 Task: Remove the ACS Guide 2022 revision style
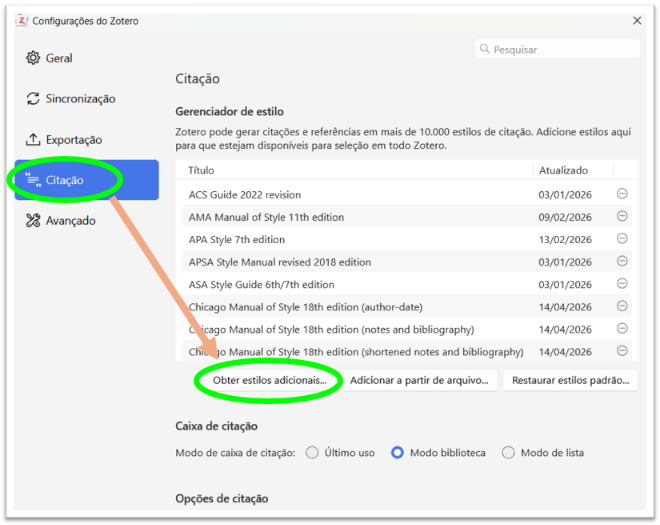tap(622, 194)
